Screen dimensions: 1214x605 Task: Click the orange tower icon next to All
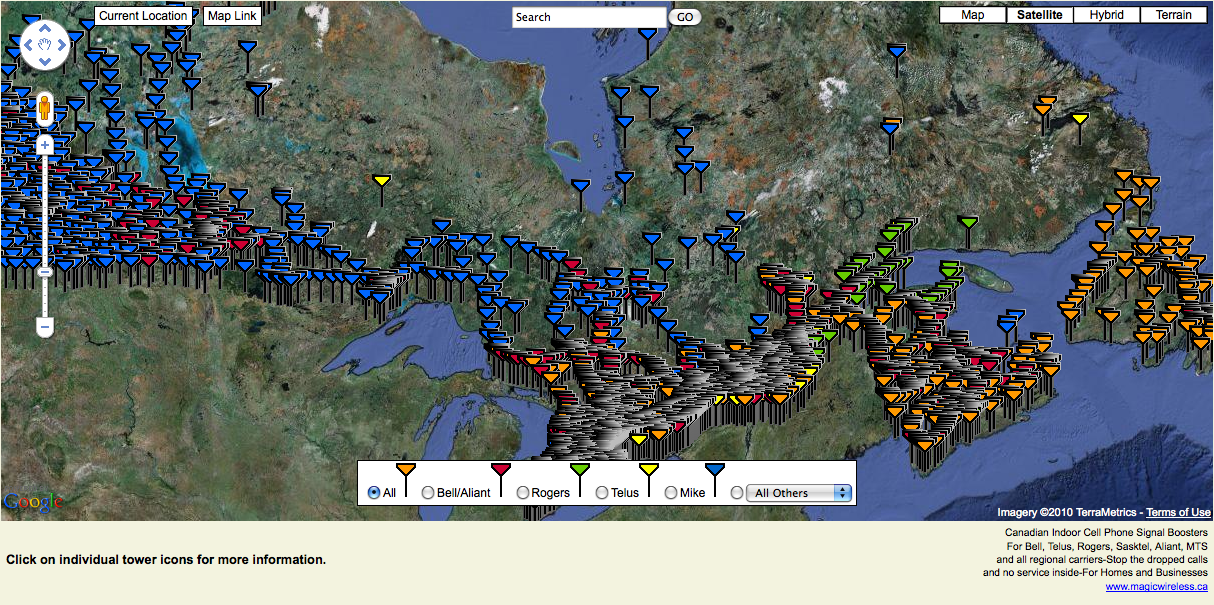pyautogui.click(x=405, y=470)
